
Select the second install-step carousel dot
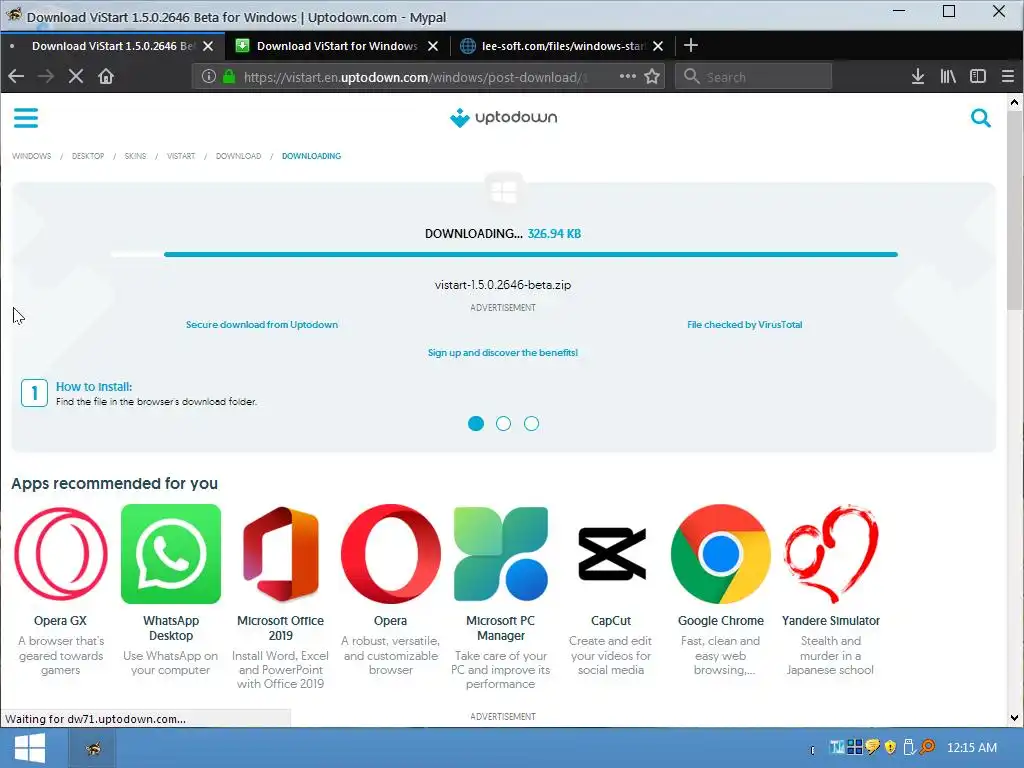click(504, 424)
